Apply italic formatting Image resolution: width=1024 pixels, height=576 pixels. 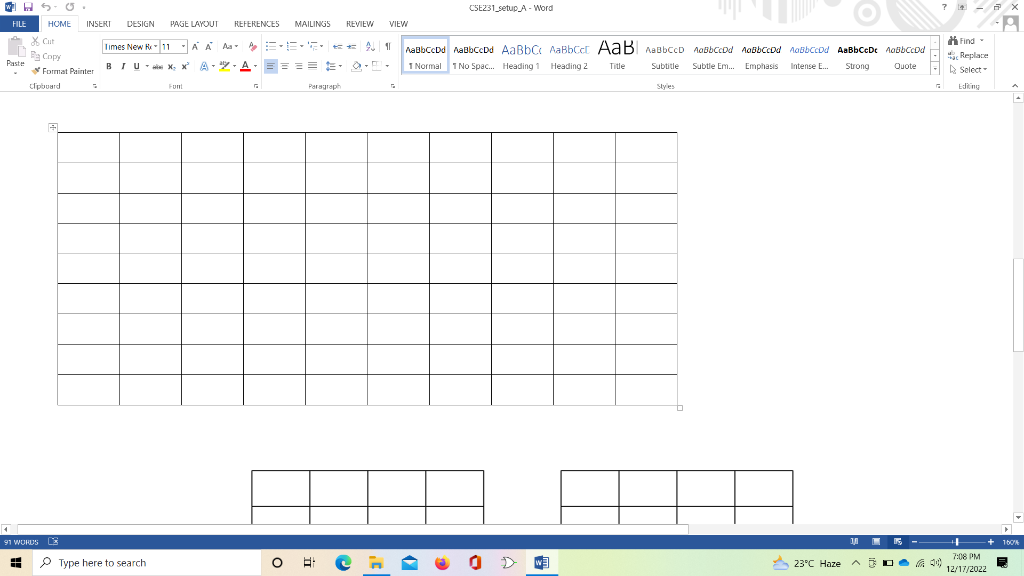pyautogui.click(x=124, y=66)
